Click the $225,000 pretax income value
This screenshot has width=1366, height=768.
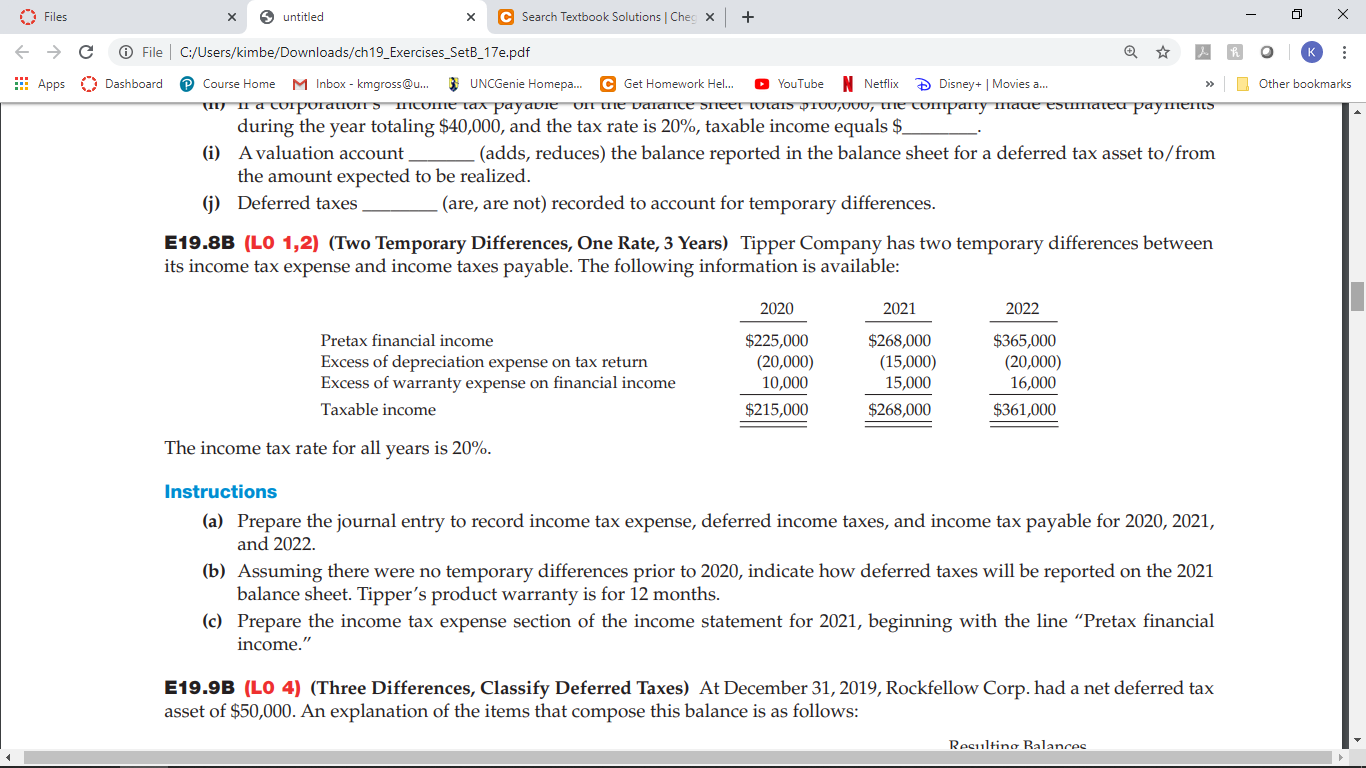(x=777, y=341)
